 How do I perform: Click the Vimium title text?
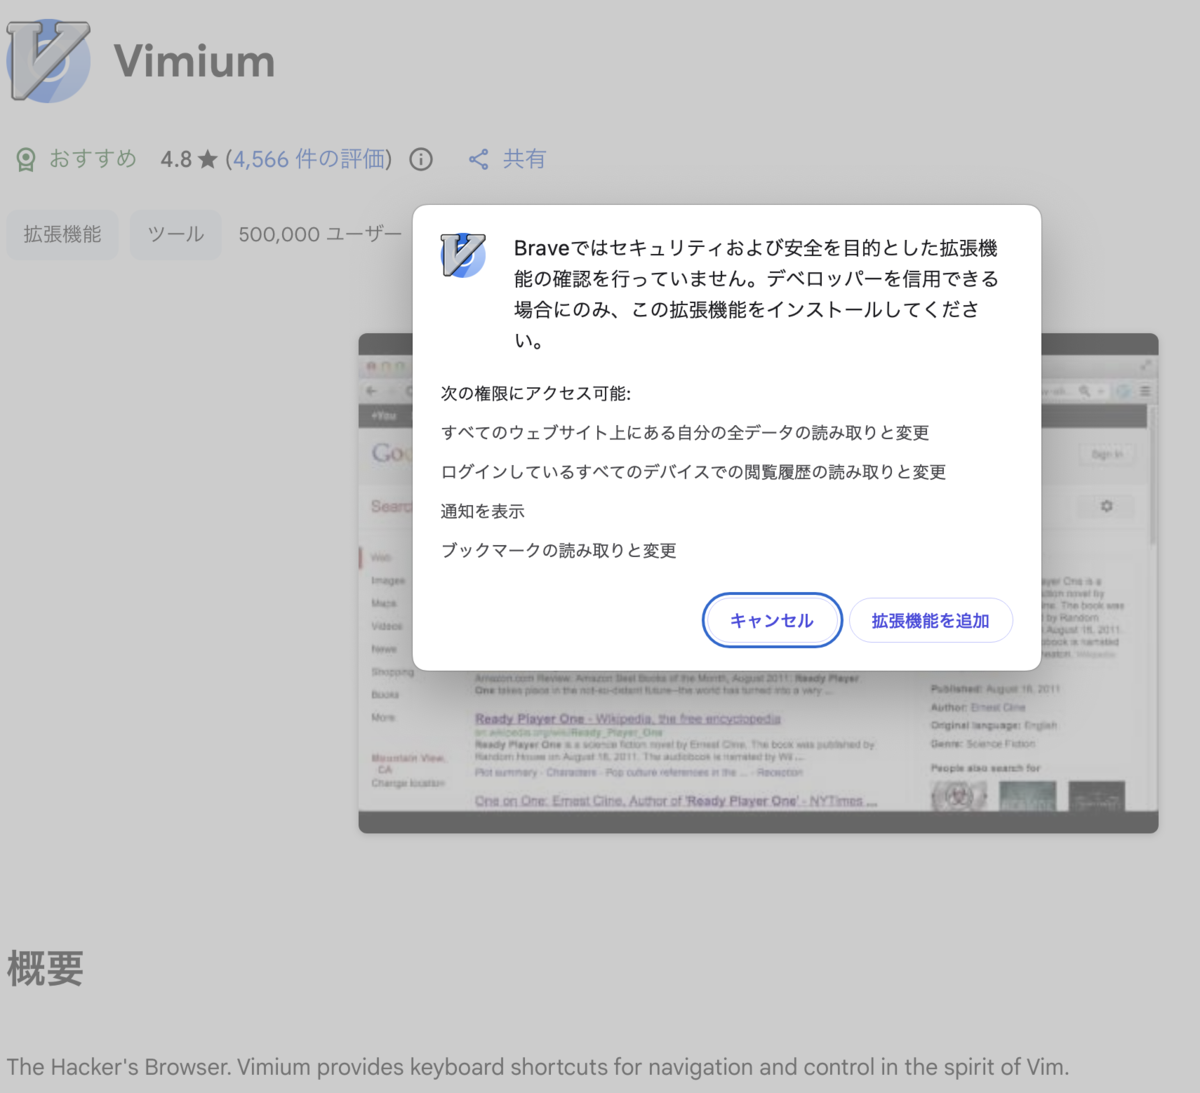[x=194, y=61]
